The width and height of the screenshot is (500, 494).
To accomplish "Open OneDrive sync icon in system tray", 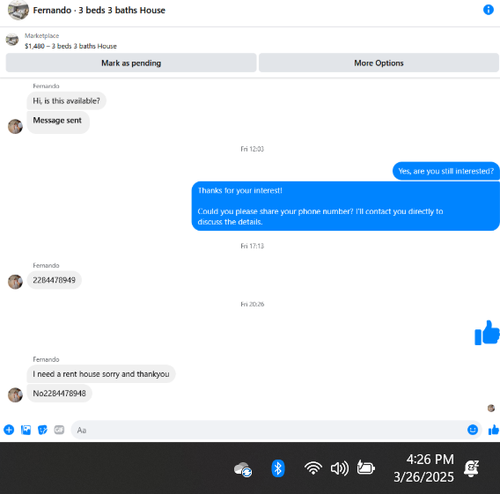I will tap(243, 469).
